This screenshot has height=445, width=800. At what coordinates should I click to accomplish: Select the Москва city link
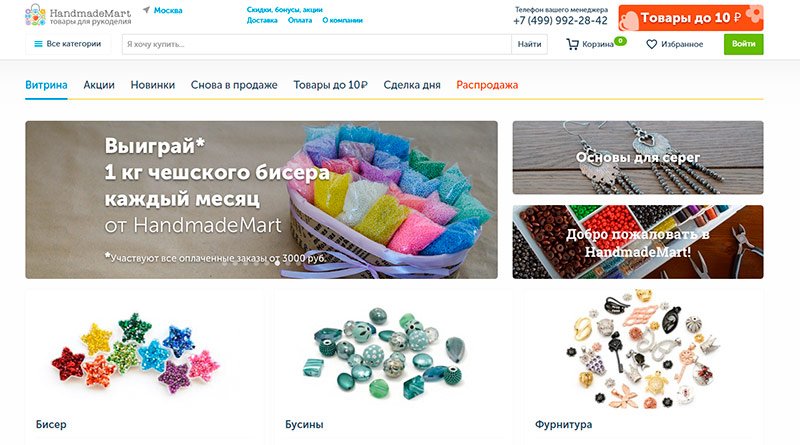(168, 10)
